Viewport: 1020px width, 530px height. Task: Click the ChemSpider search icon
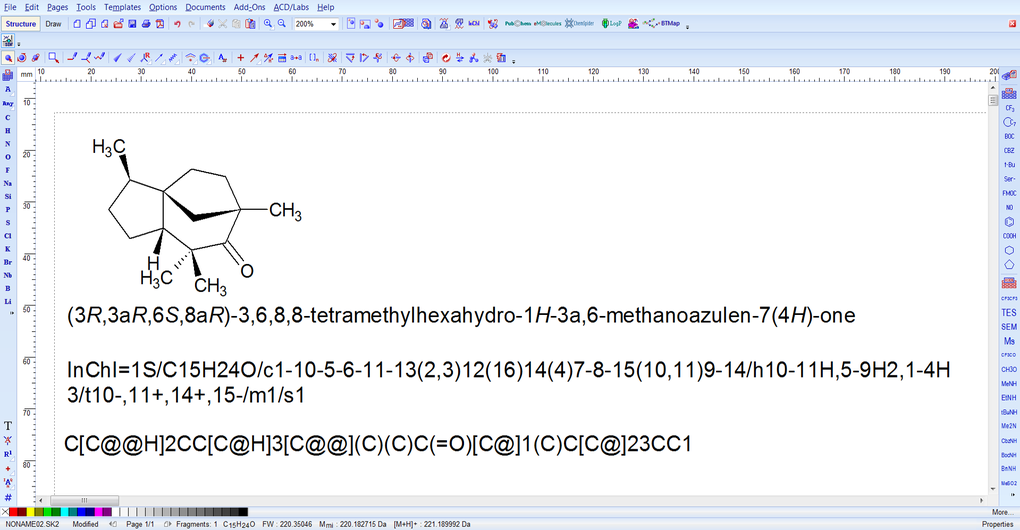(580, 24)
